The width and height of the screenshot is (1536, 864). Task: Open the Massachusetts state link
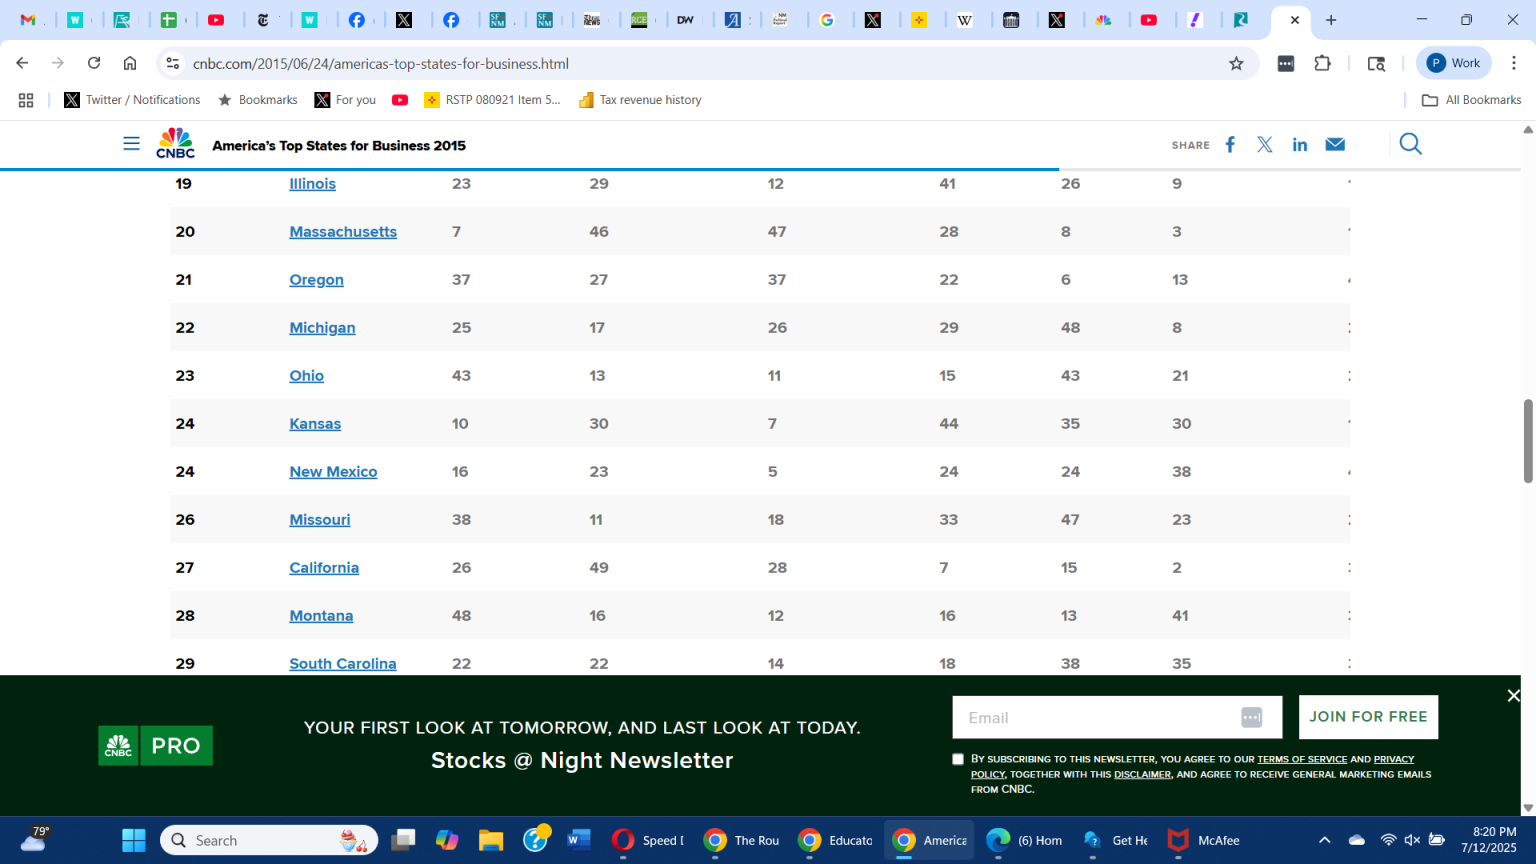pos(343,232)
